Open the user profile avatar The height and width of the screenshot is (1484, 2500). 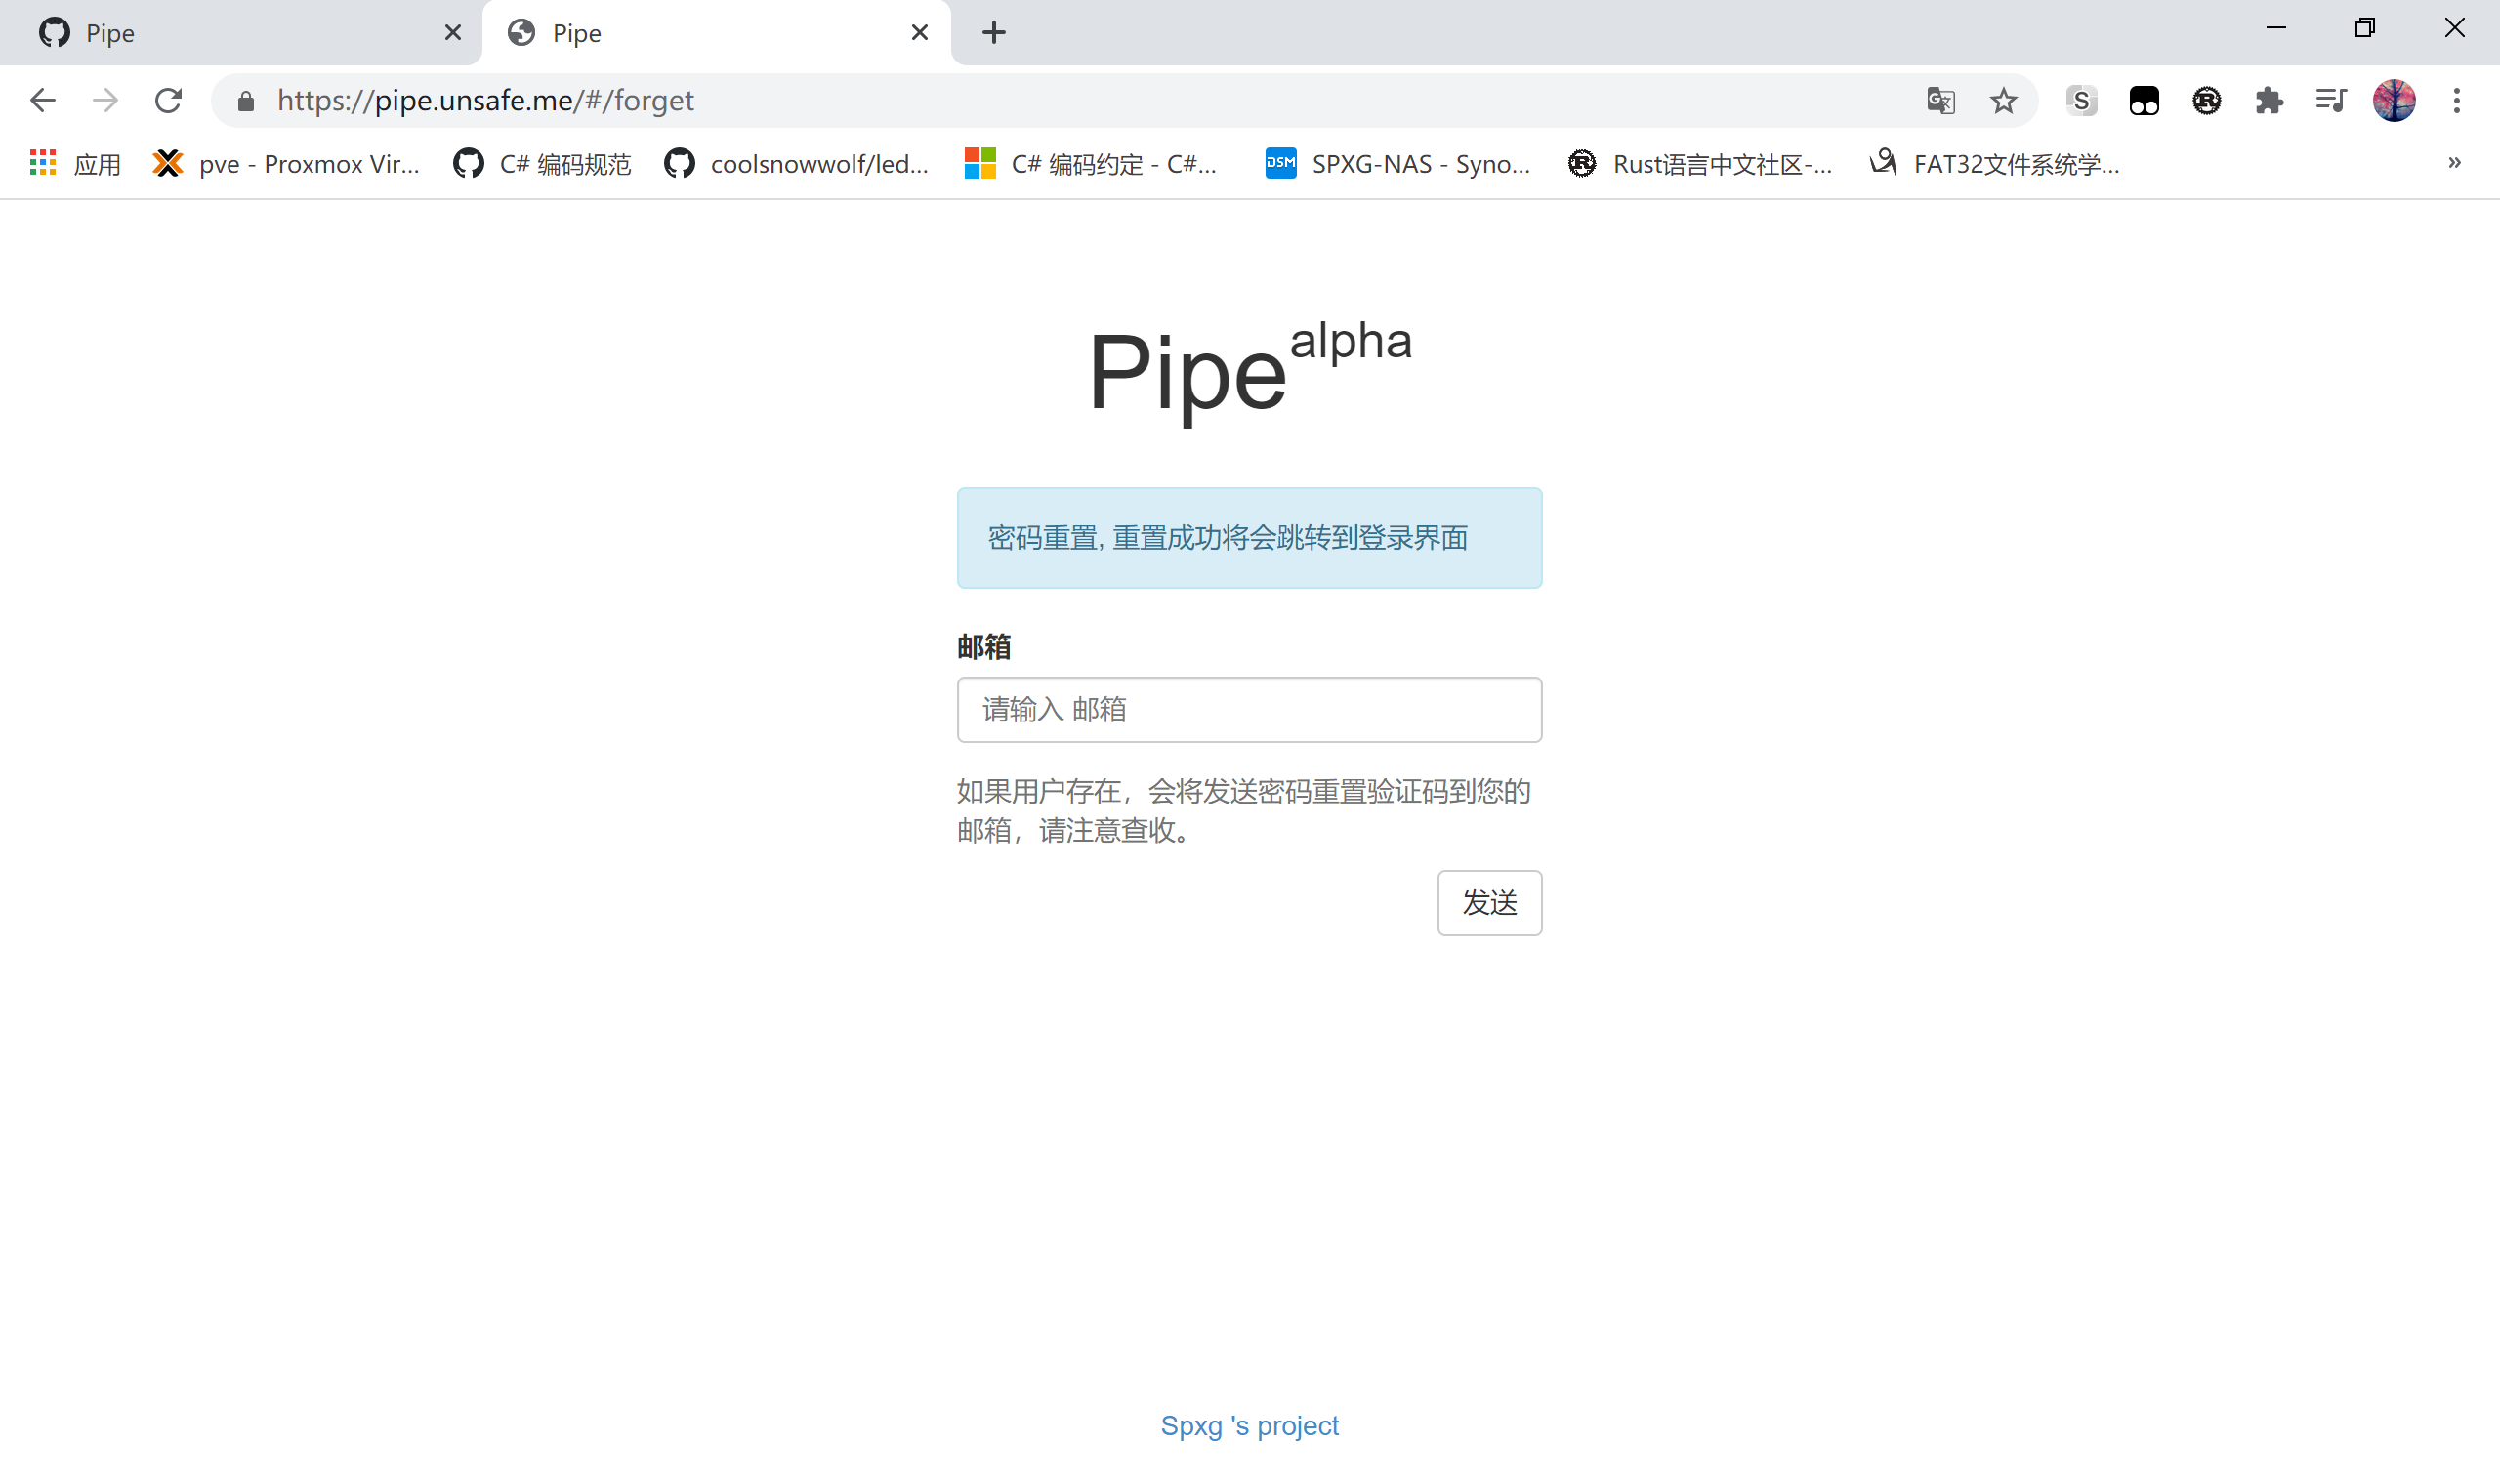point(2394,100)
